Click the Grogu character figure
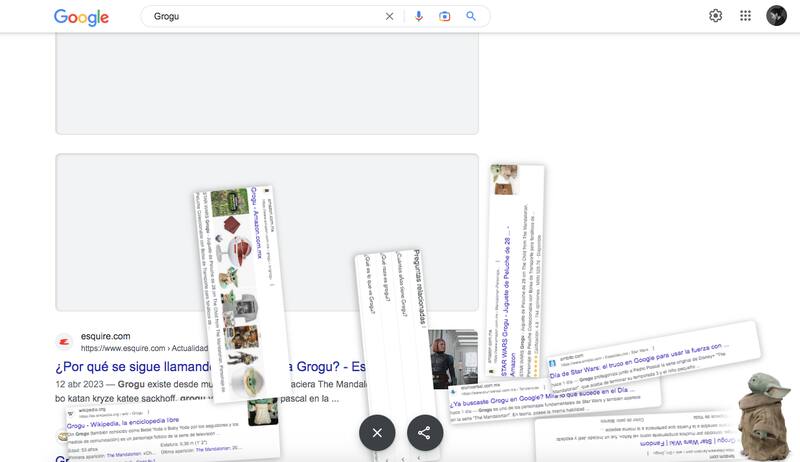The width and height of the screenshot is (800, 462). pyautogui.click(x=764, y=415)
